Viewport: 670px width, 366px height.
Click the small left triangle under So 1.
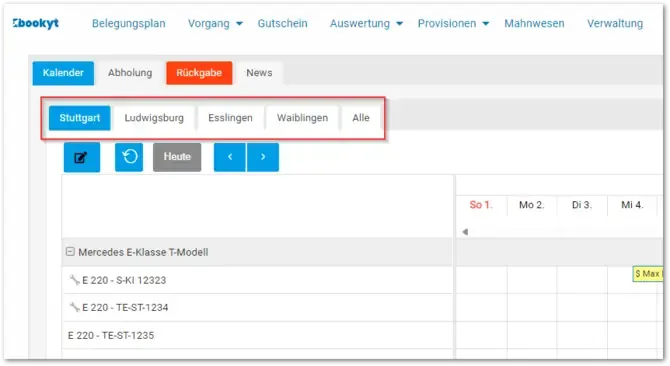point(465,232)
